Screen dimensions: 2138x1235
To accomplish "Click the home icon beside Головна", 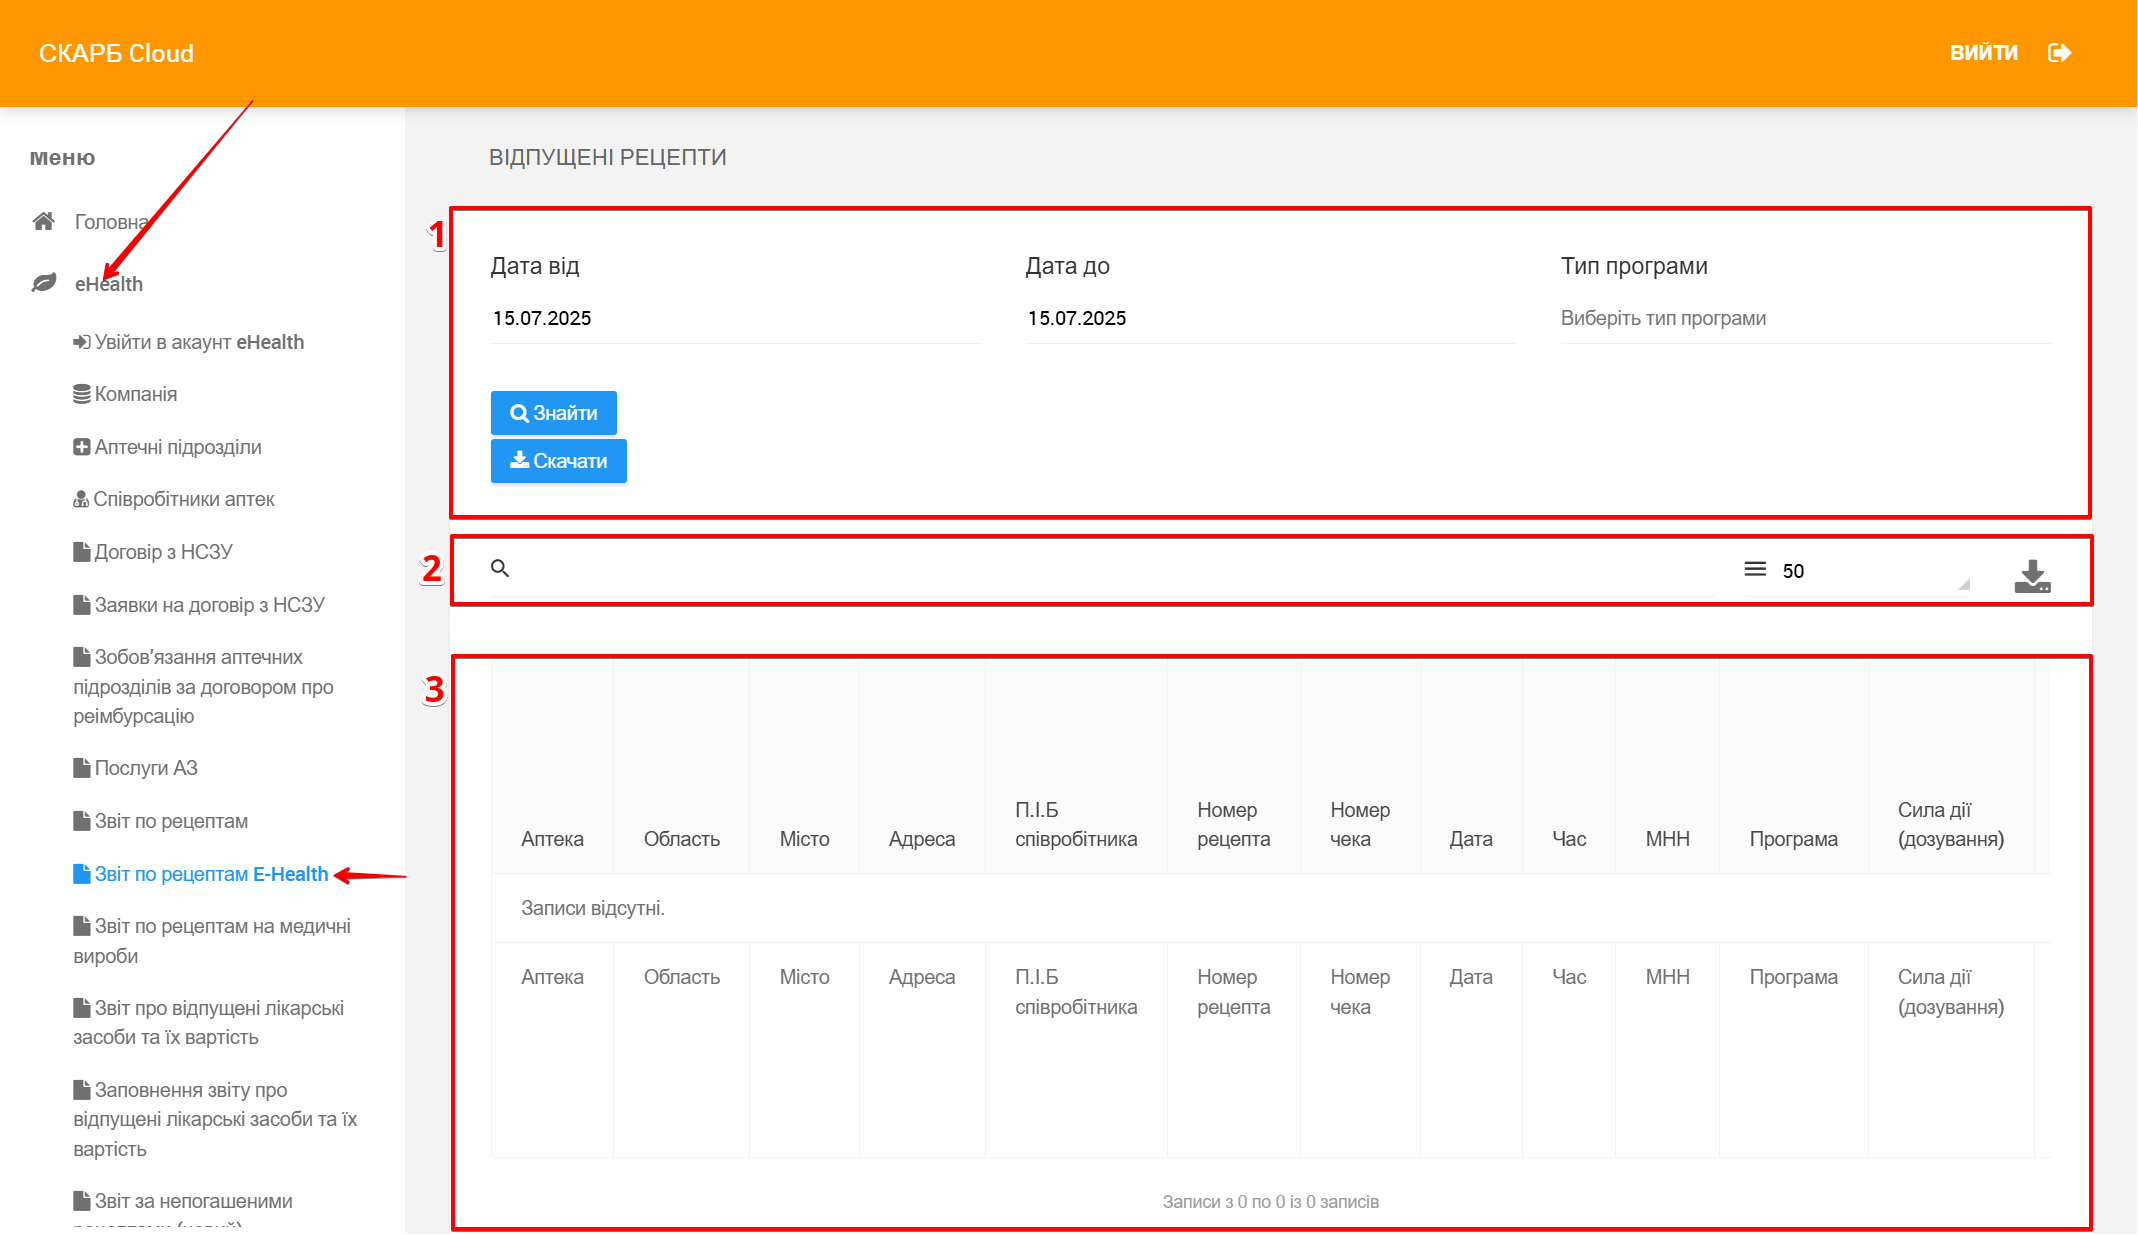I will 43,221.
